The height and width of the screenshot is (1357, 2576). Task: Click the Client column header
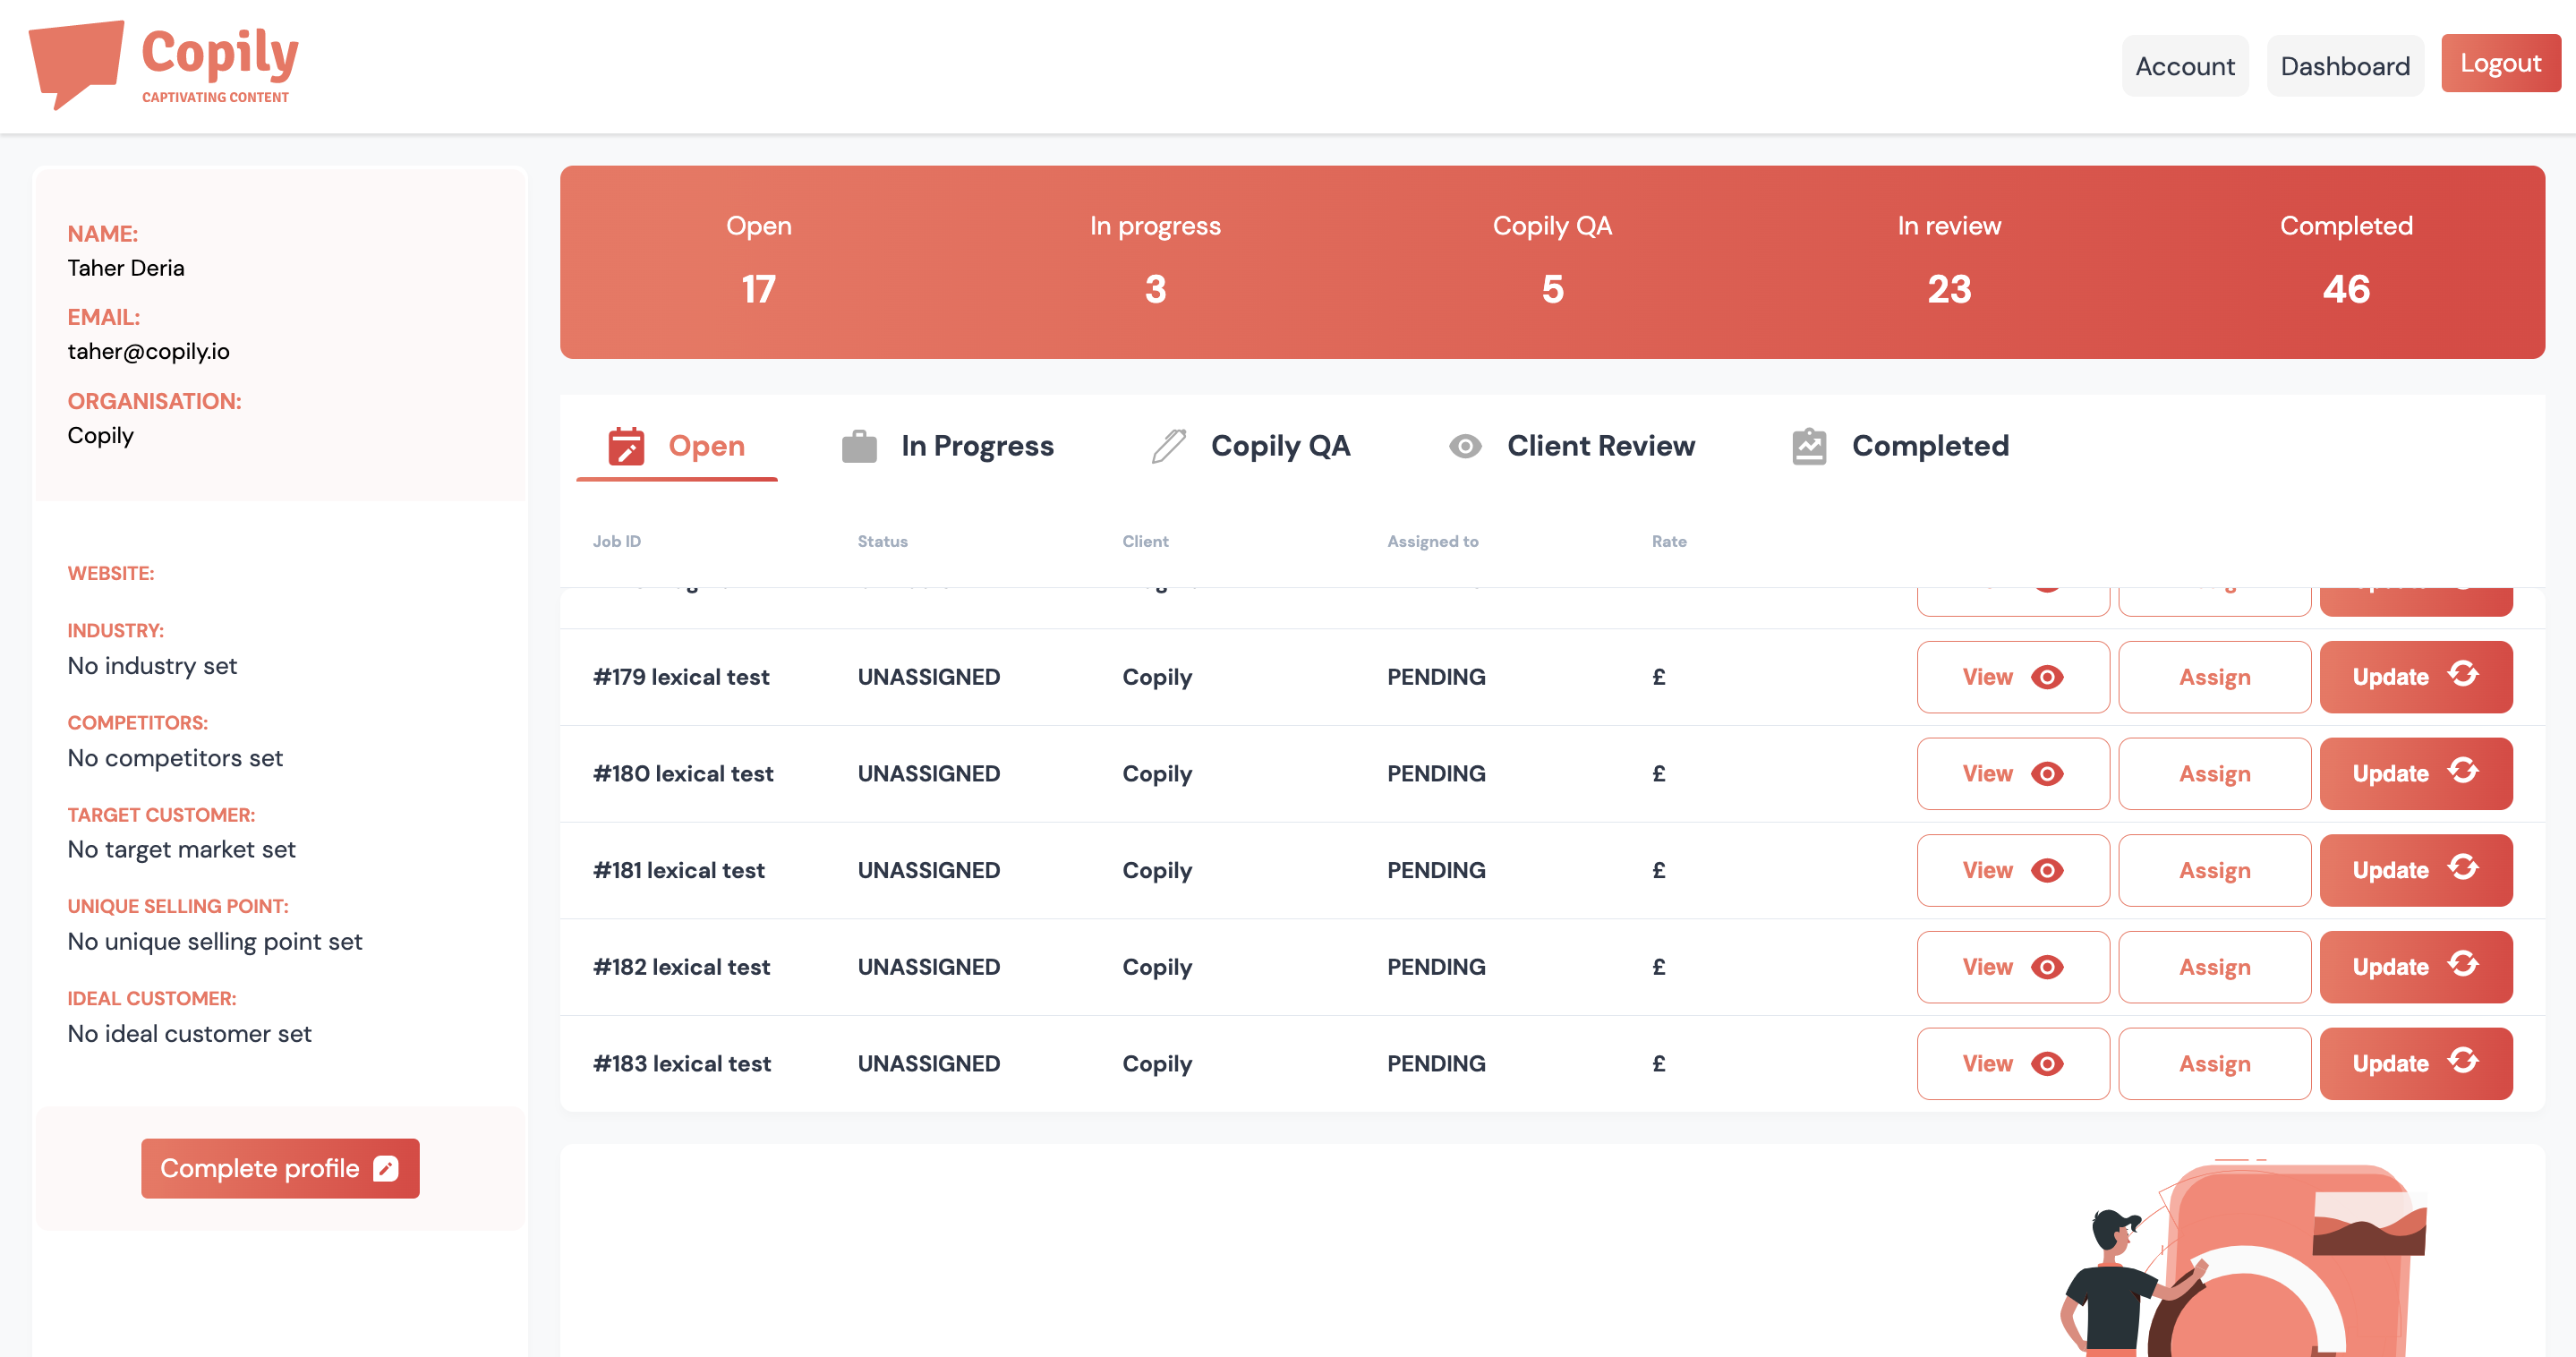coord(1145,541)
